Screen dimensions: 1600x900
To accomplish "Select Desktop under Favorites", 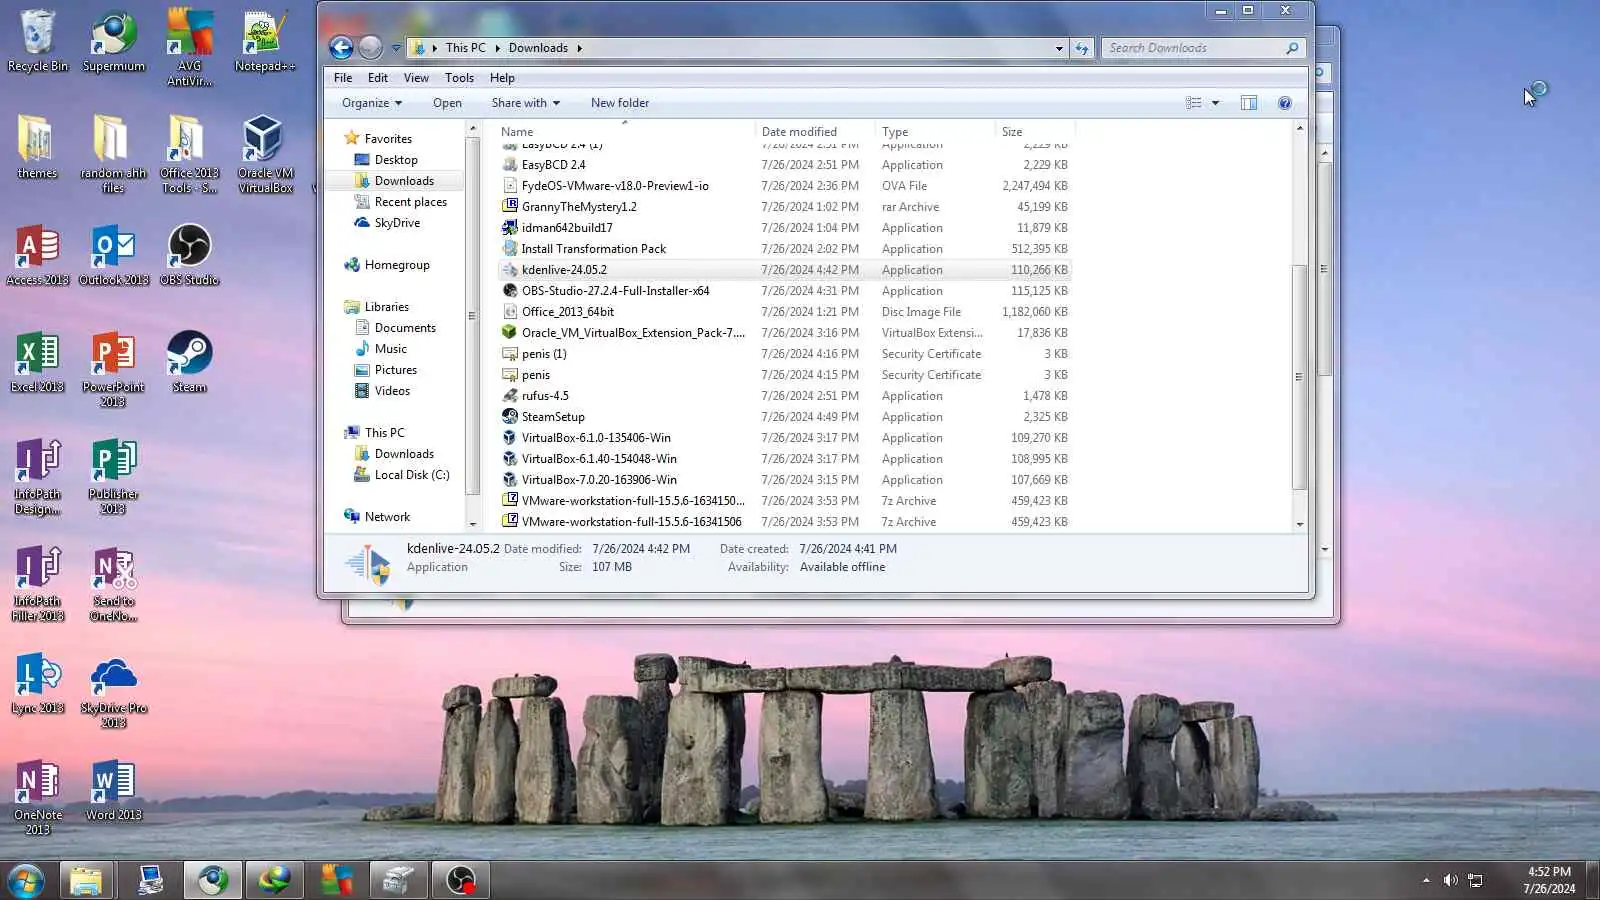I will click(396, 160).
